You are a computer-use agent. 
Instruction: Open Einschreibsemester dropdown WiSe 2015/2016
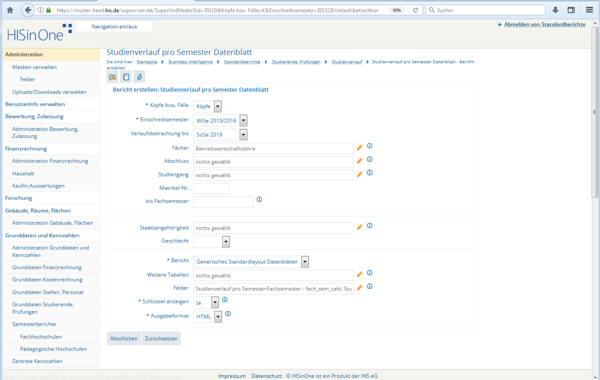tap(220, 120)
